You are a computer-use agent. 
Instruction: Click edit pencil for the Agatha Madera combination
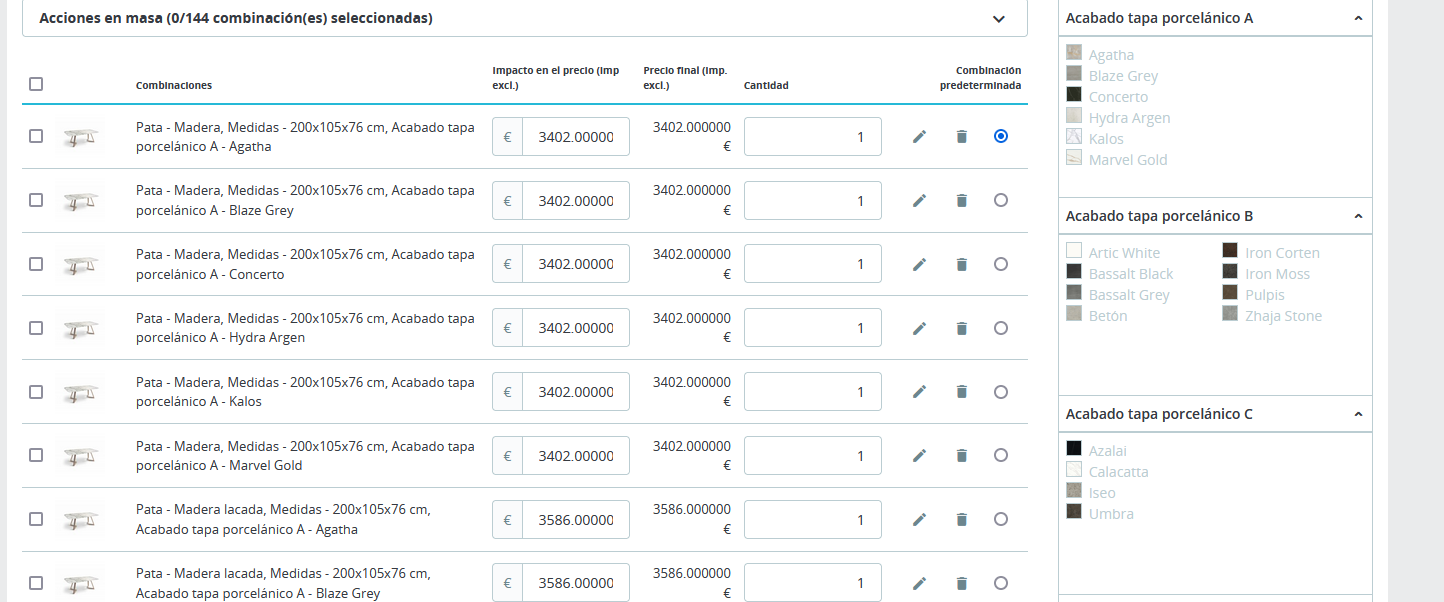point(920,137)
